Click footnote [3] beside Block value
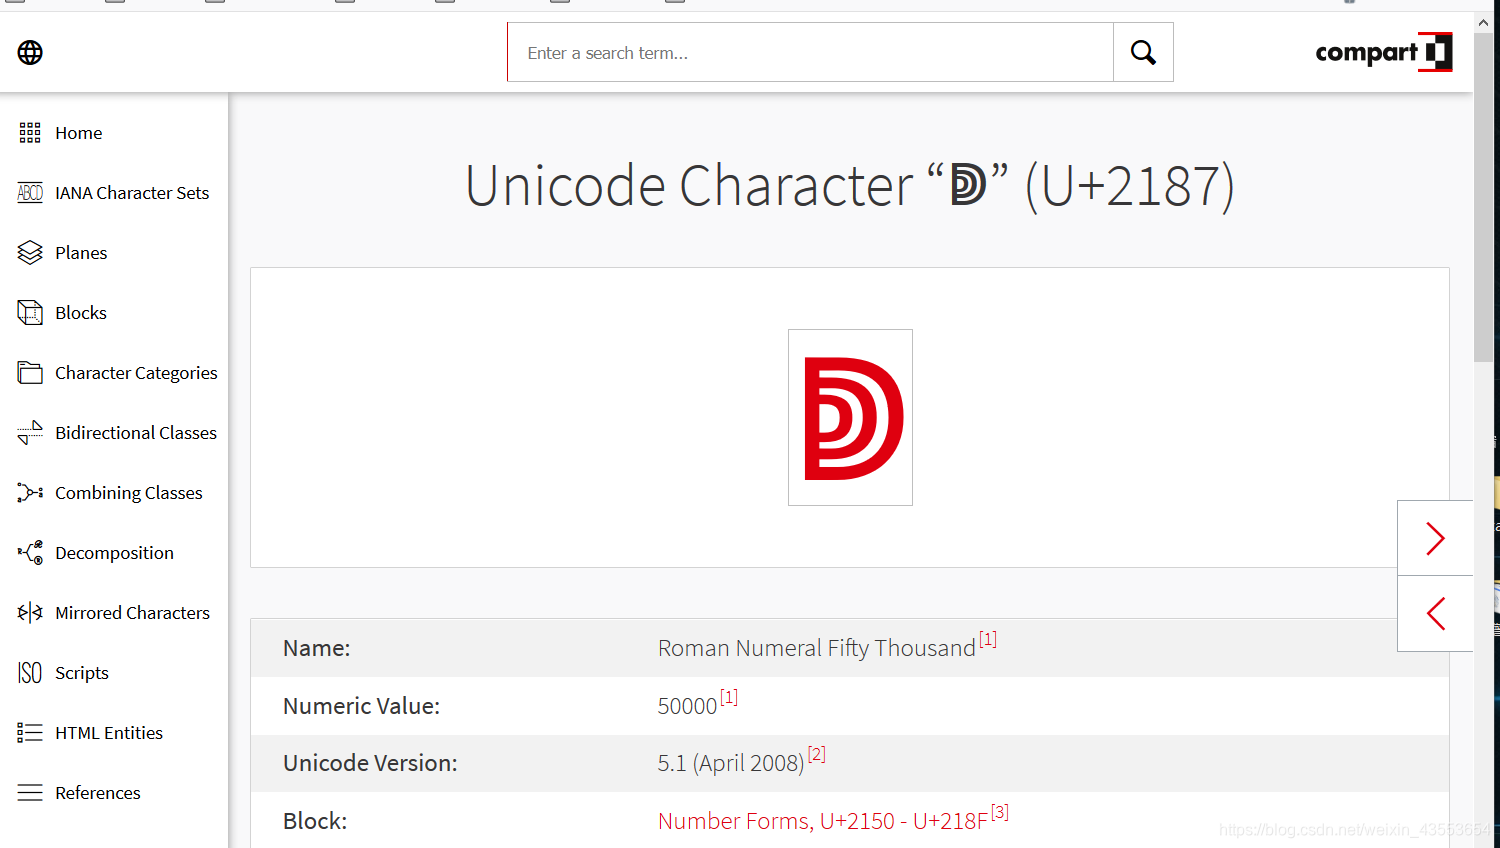Image resolution: width=1500 pixels, height=848 pixels. pyautogui.click(x=1000, y=812)
